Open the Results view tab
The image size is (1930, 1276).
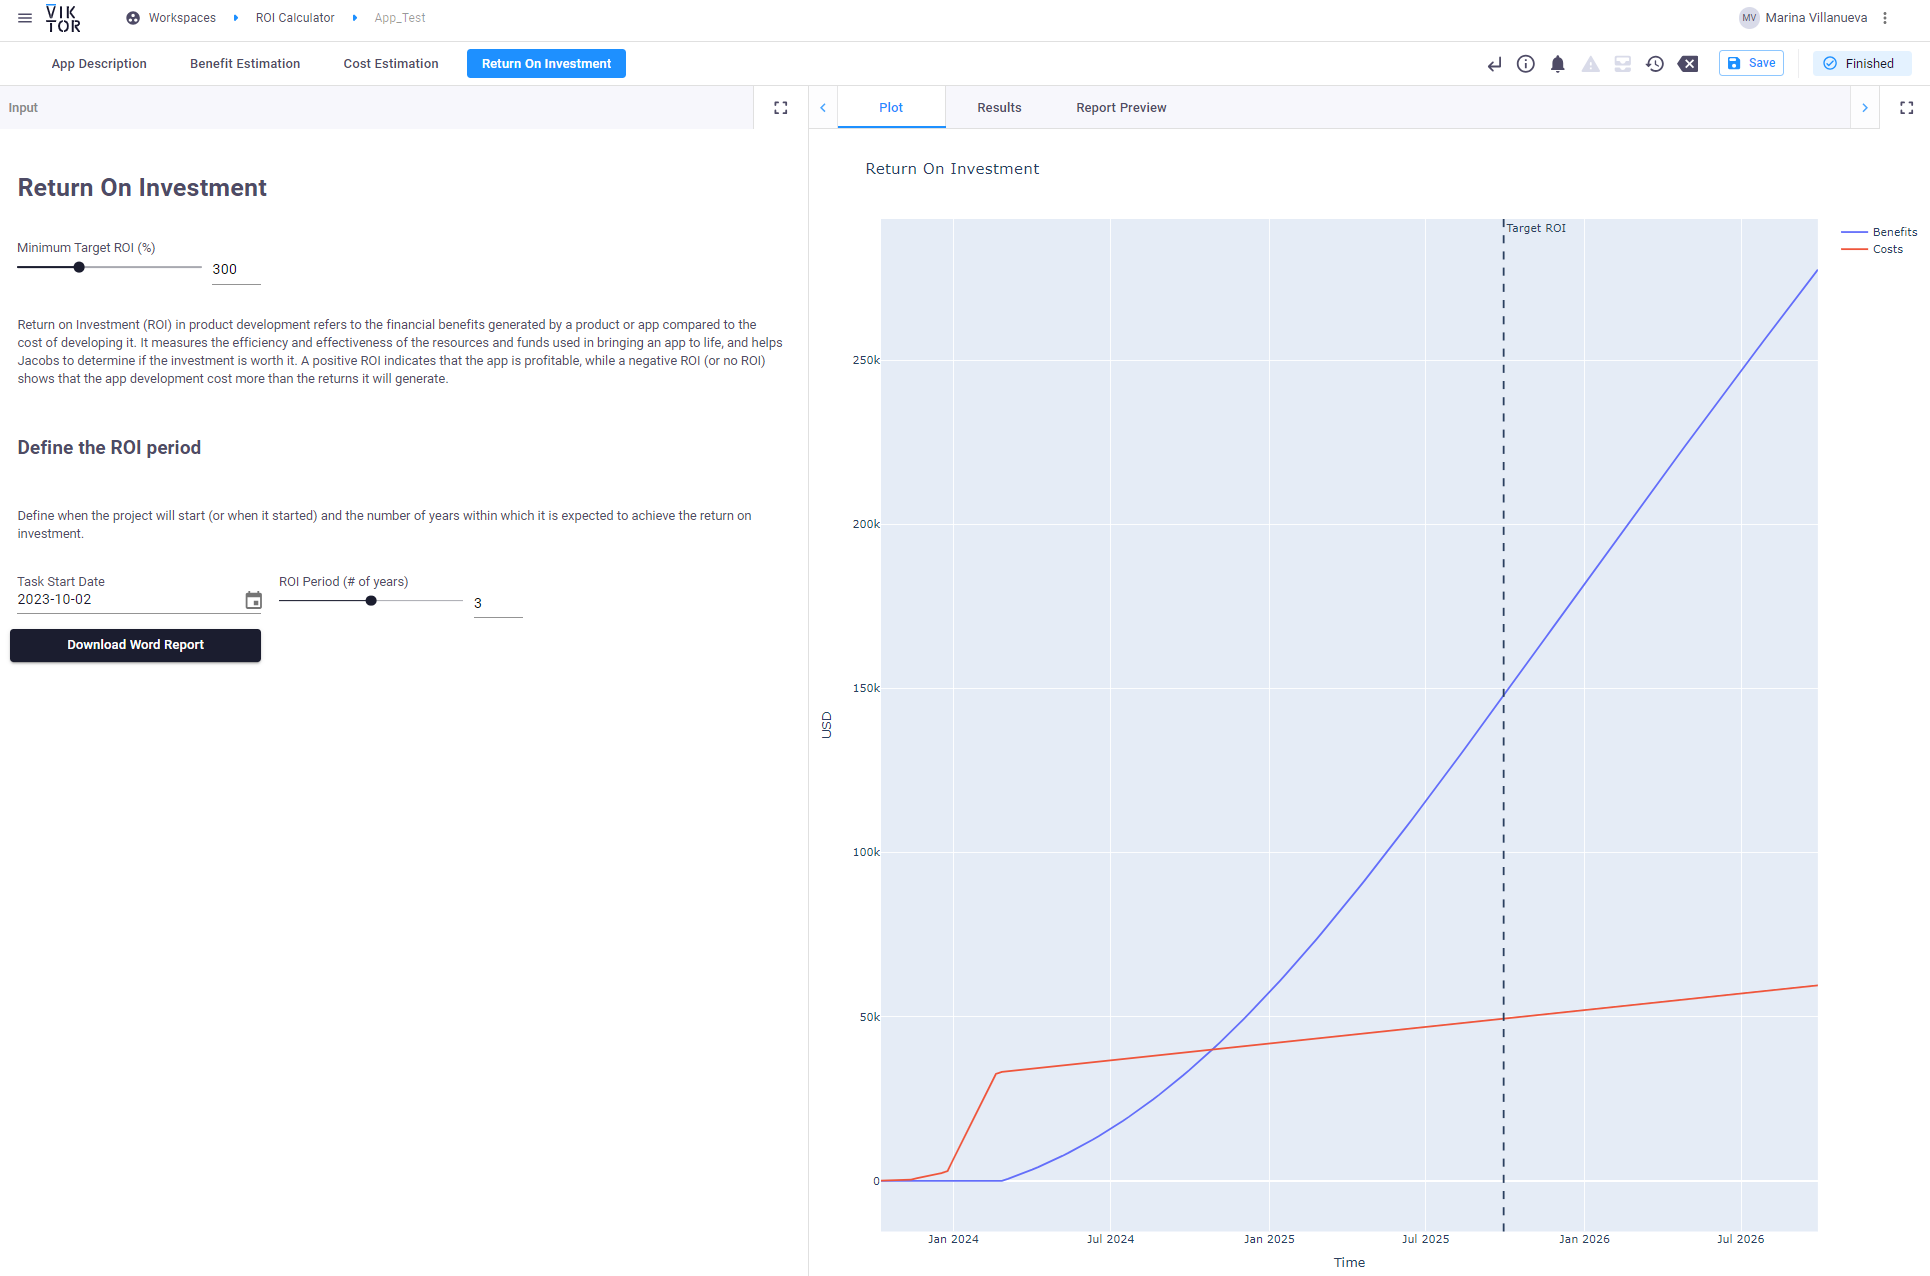click(999, 108)
